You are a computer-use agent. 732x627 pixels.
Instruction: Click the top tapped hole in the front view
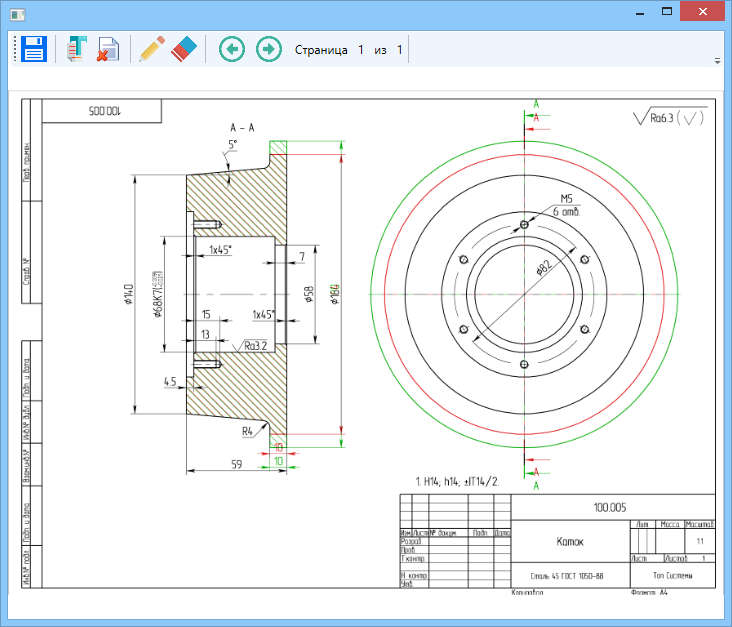tap(524, 225)
